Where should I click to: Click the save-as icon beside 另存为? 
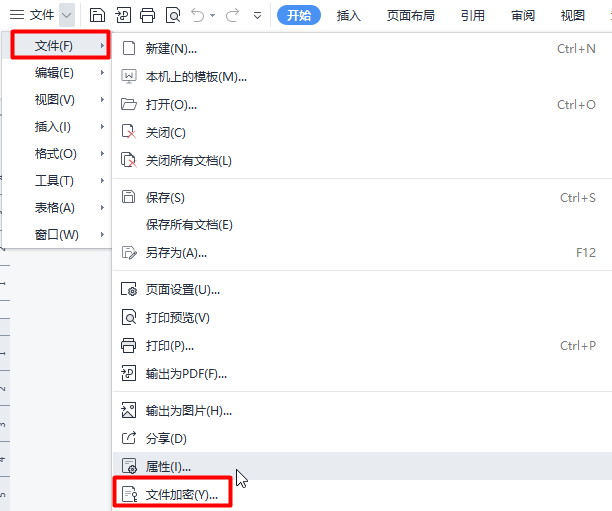(129, 253)
